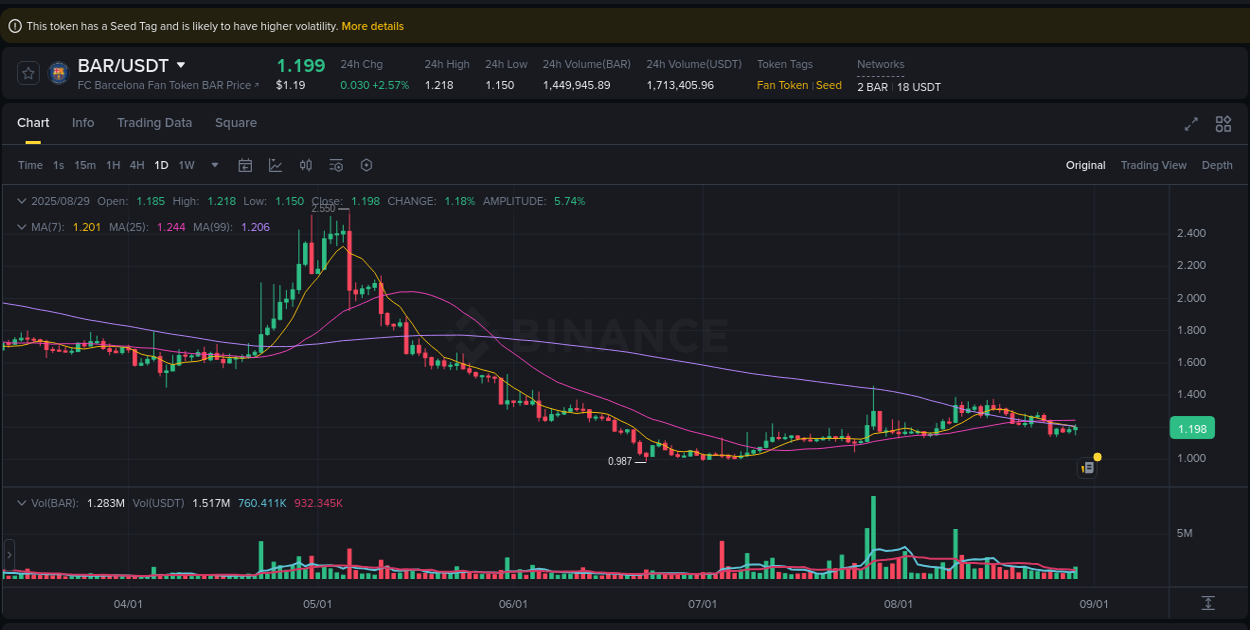
Task: Collapse the moving averages indicator row
Action: click(x=20, y=227)
